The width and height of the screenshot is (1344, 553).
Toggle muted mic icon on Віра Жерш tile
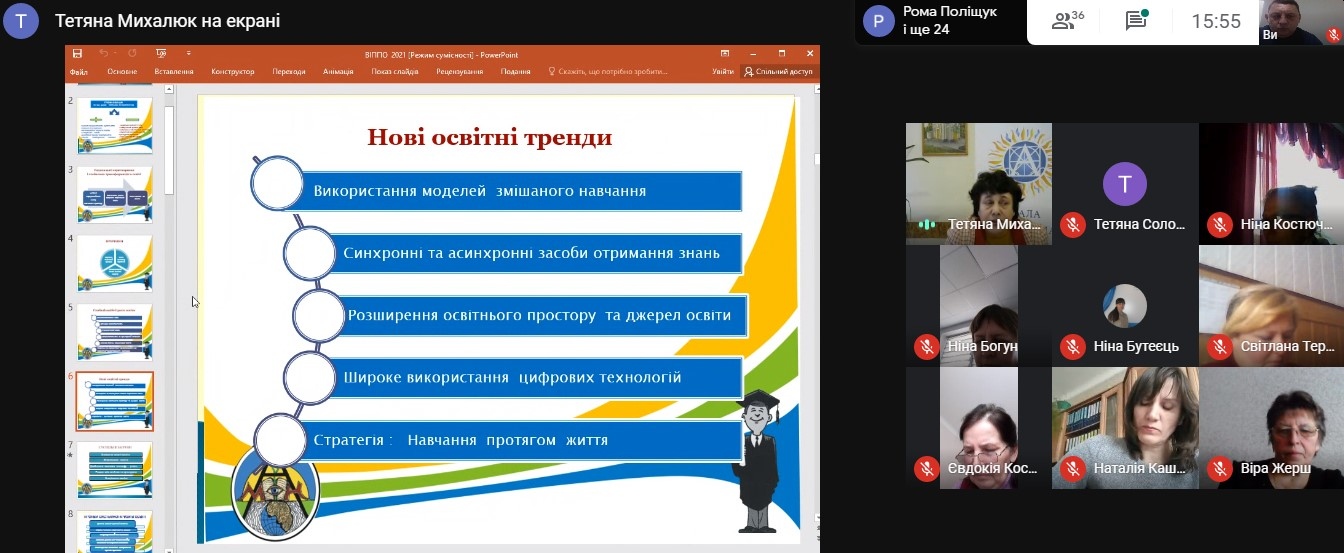pyautogui.click(x=1219, y=468)
